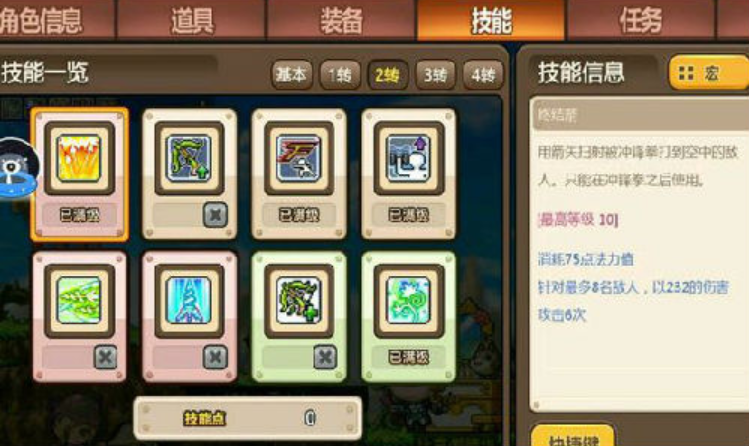Screen dimensions: 749x446
Task: Switch to 4转 skill tier
Action: pos(483,75)
